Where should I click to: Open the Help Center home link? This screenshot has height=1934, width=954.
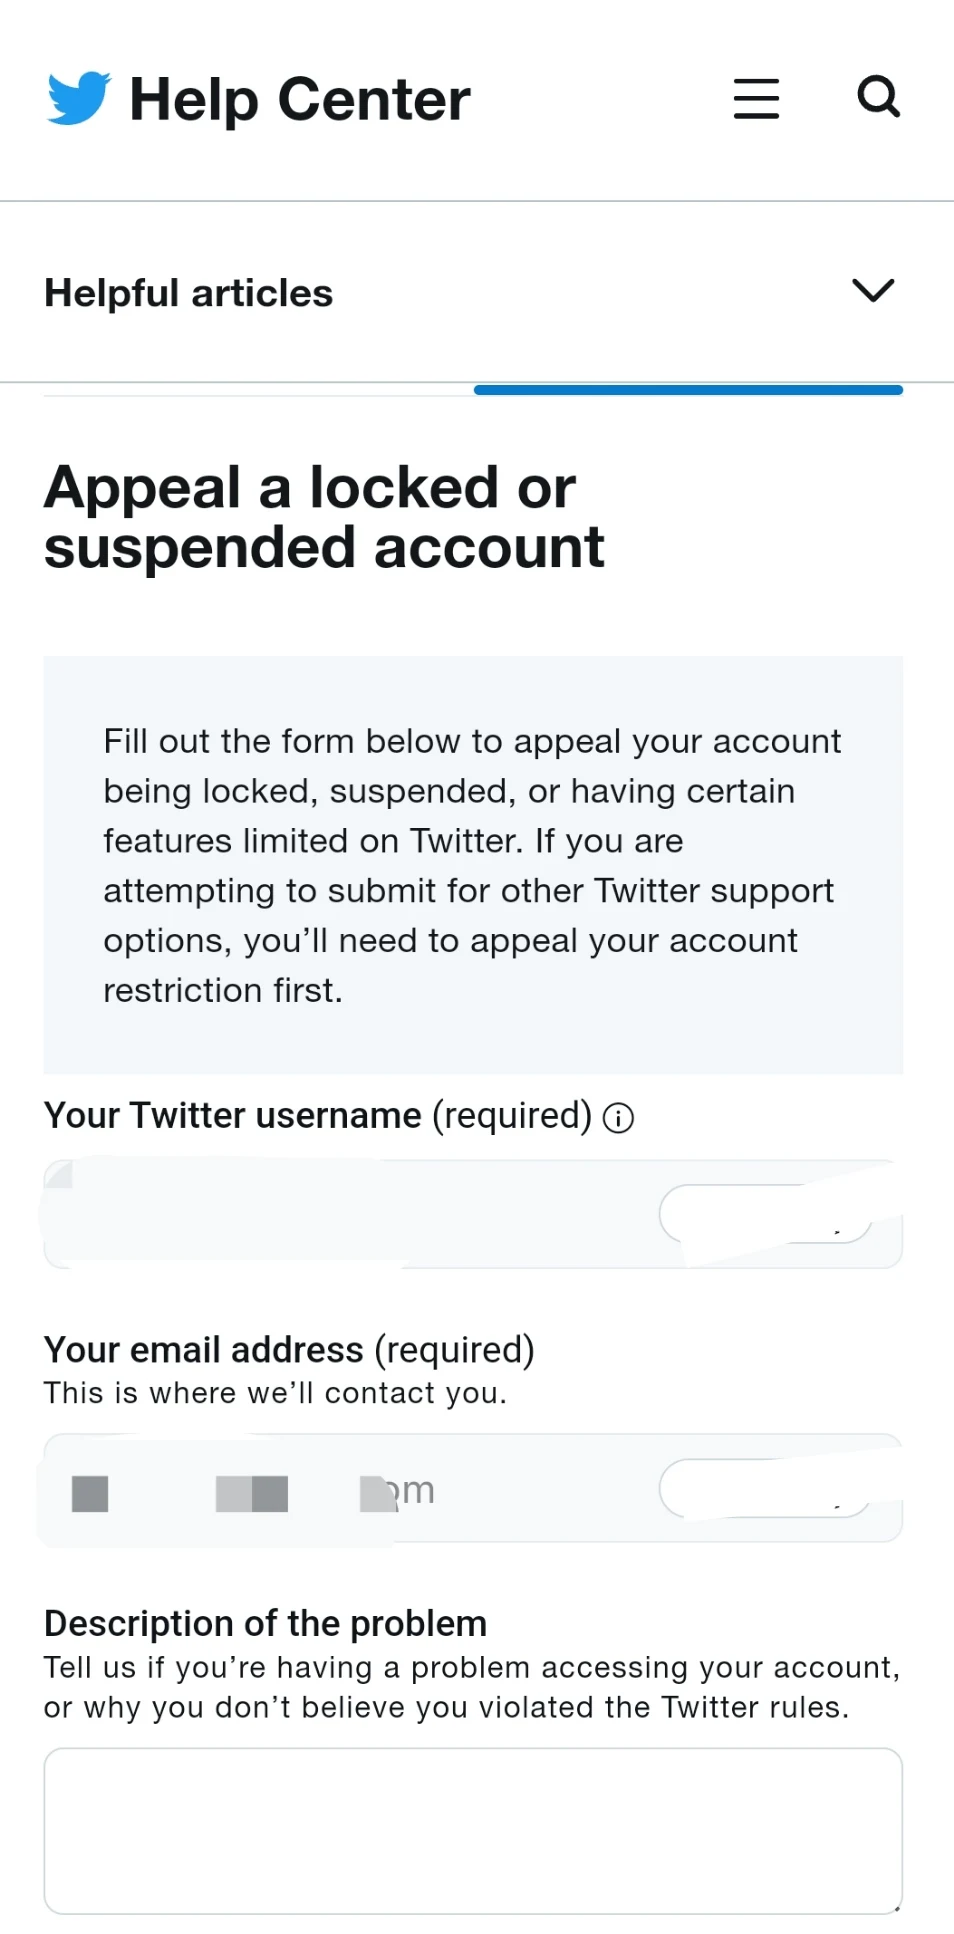[299, 99]
